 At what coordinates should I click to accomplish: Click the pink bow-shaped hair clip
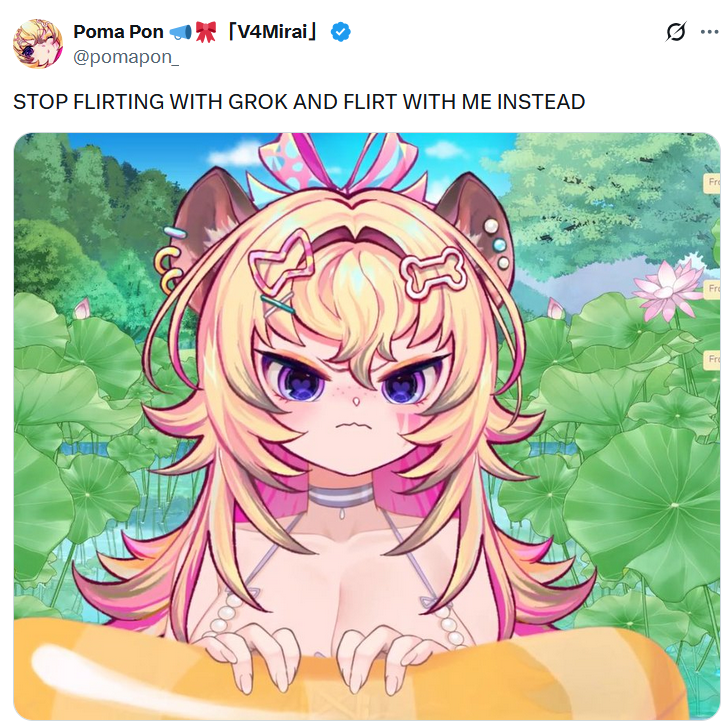point(282,262)
